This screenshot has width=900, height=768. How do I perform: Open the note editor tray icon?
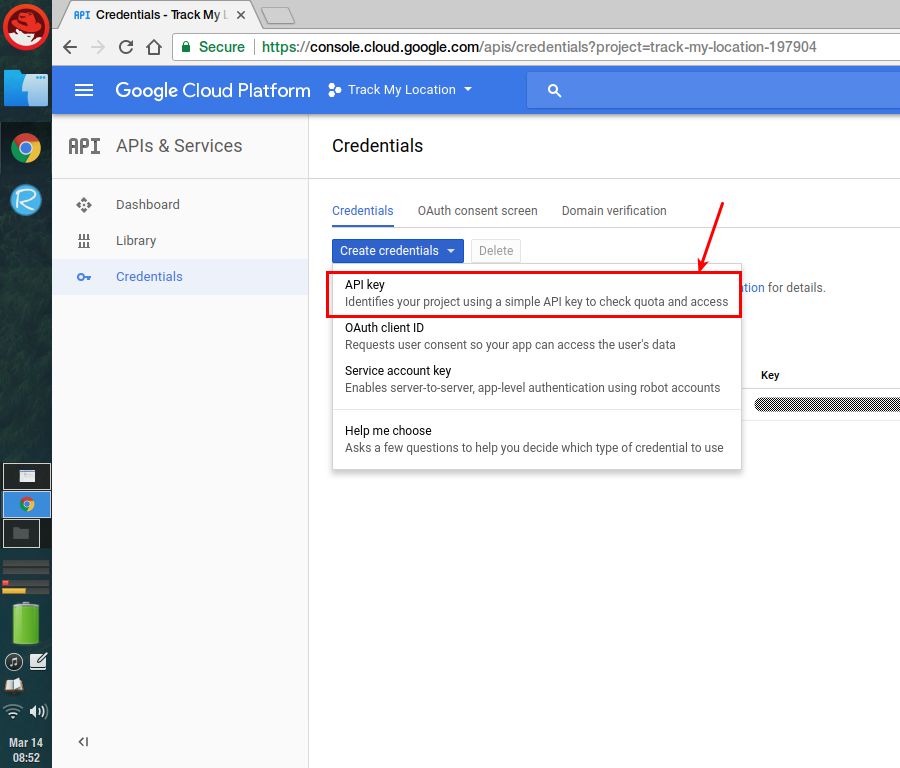(38, 662)
